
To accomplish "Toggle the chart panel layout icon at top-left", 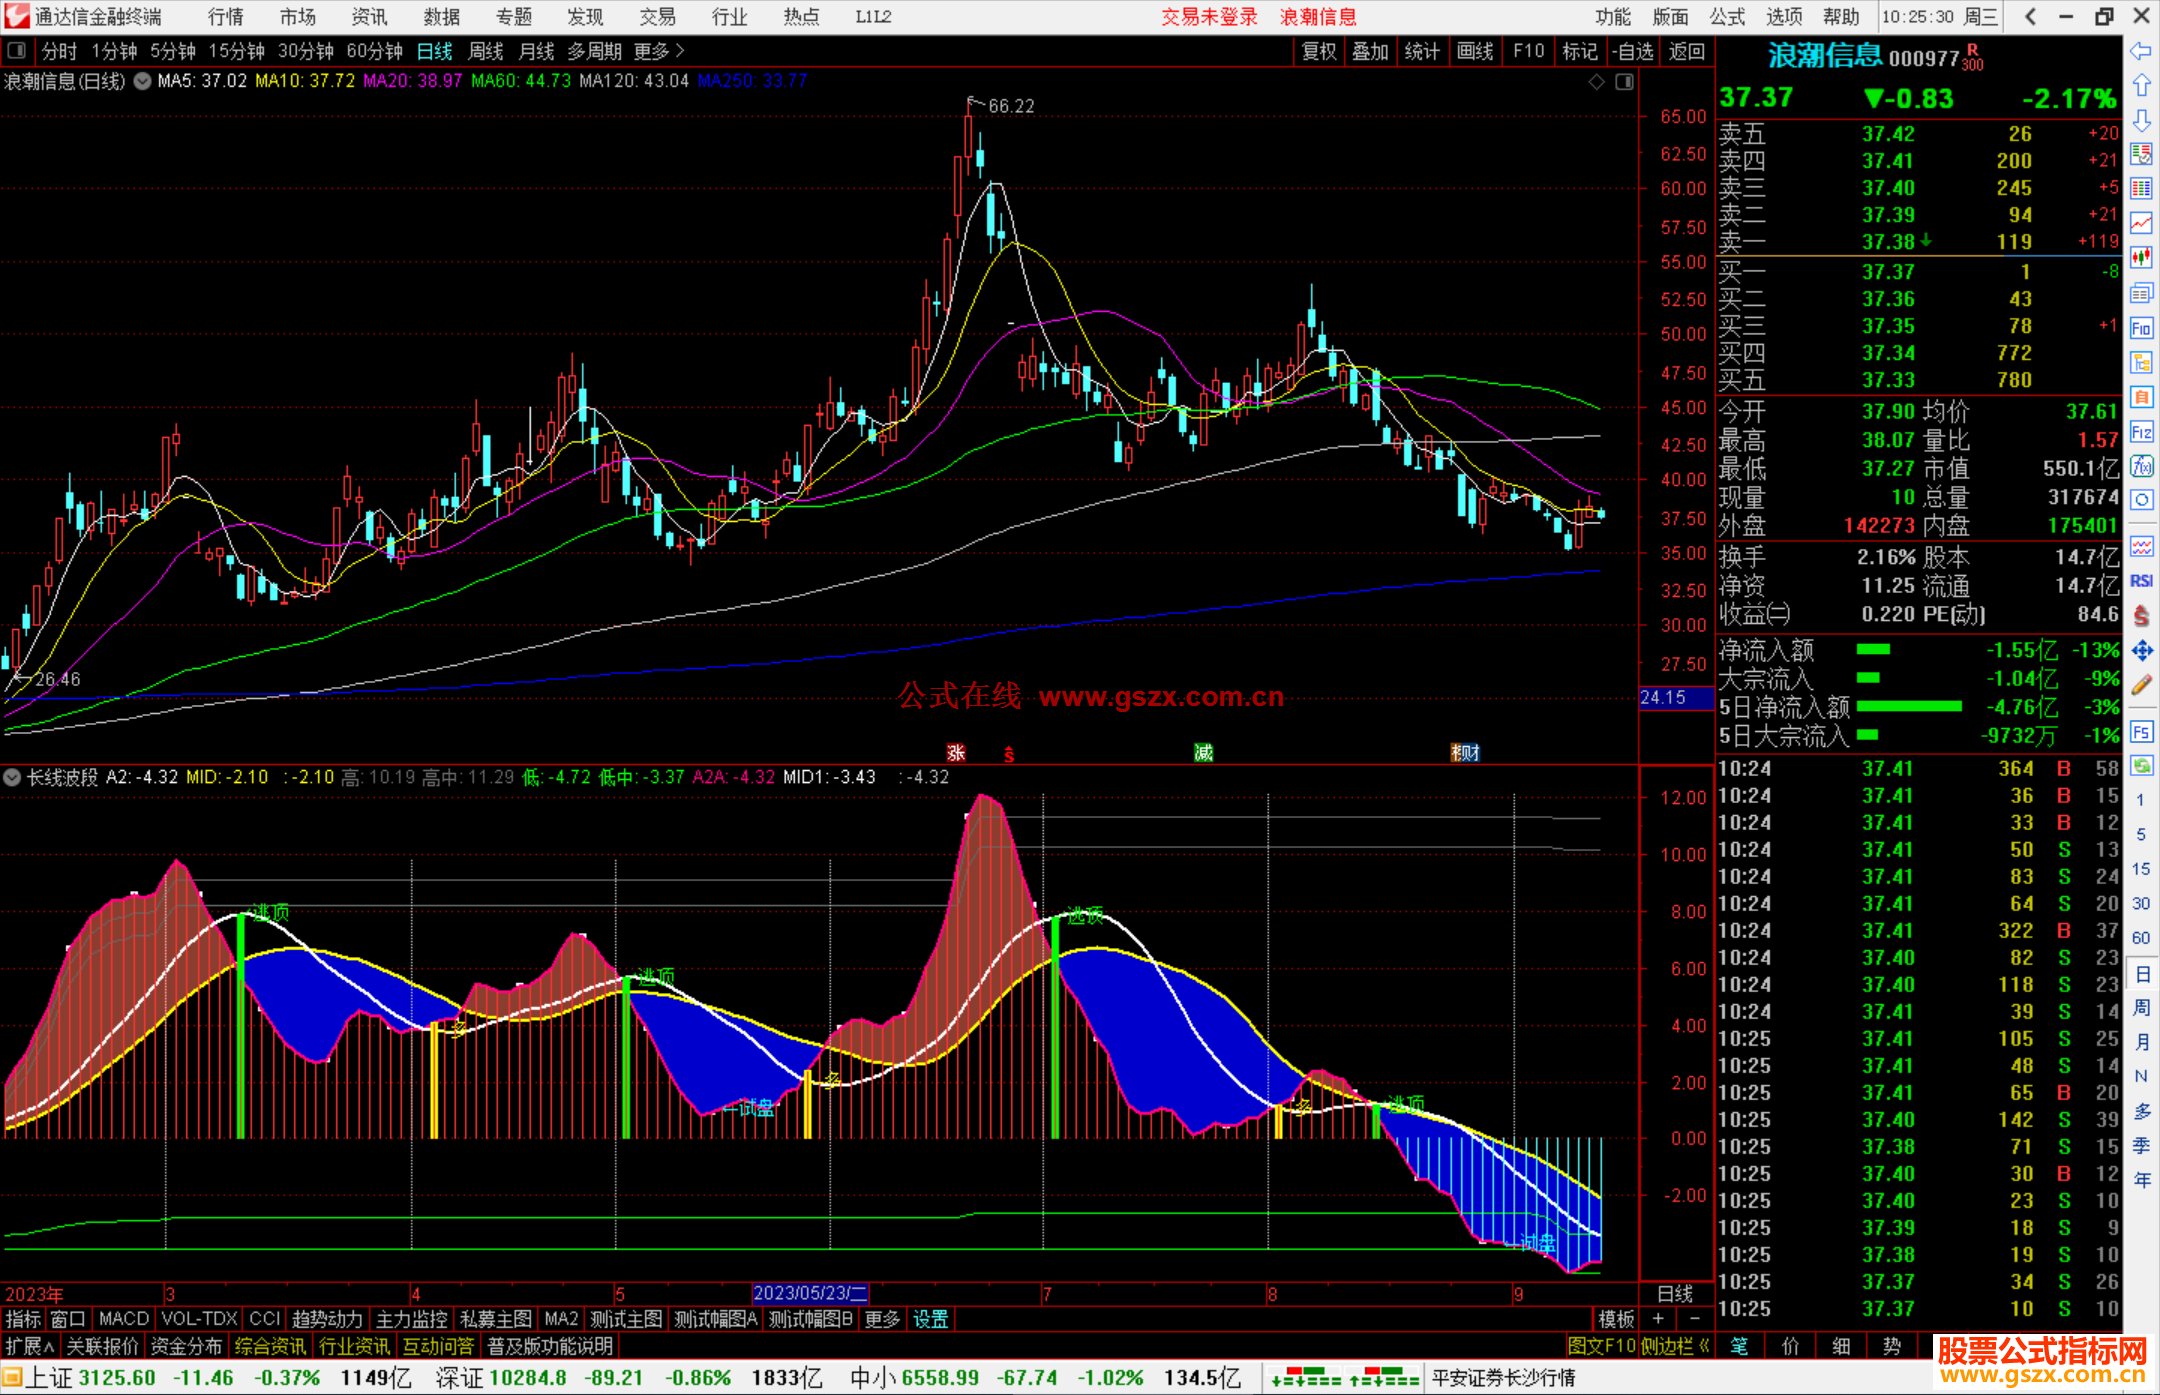I will 17,51.
